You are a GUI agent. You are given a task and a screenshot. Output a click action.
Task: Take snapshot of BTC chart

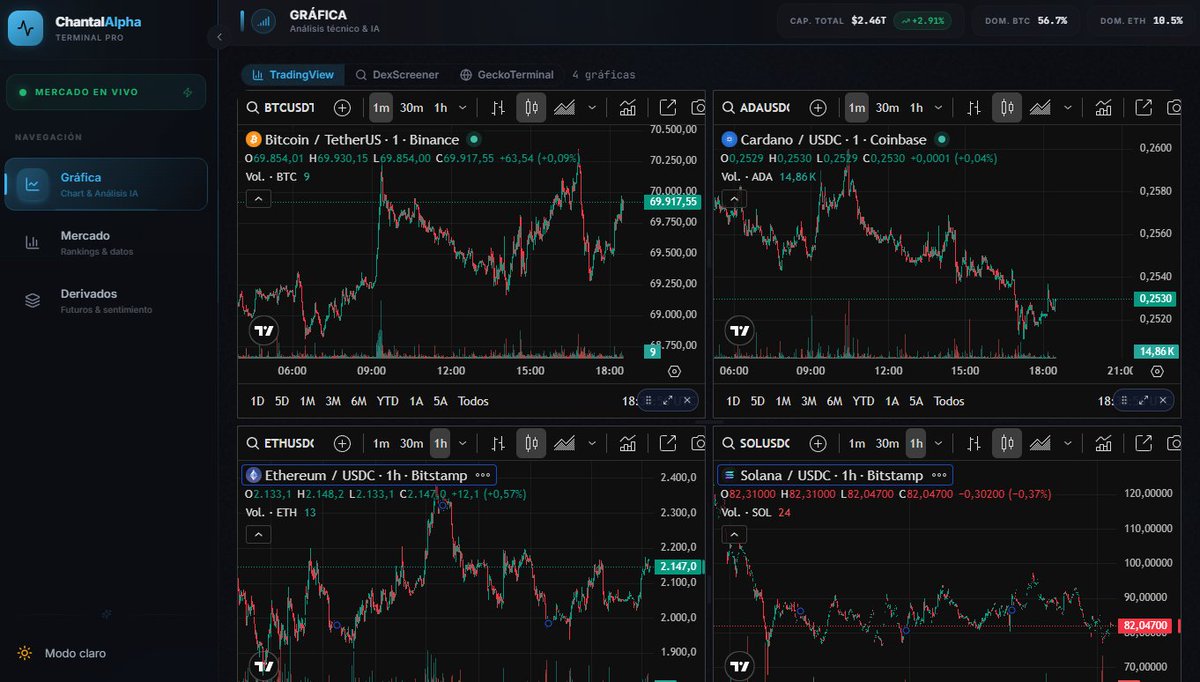(699, 108)
